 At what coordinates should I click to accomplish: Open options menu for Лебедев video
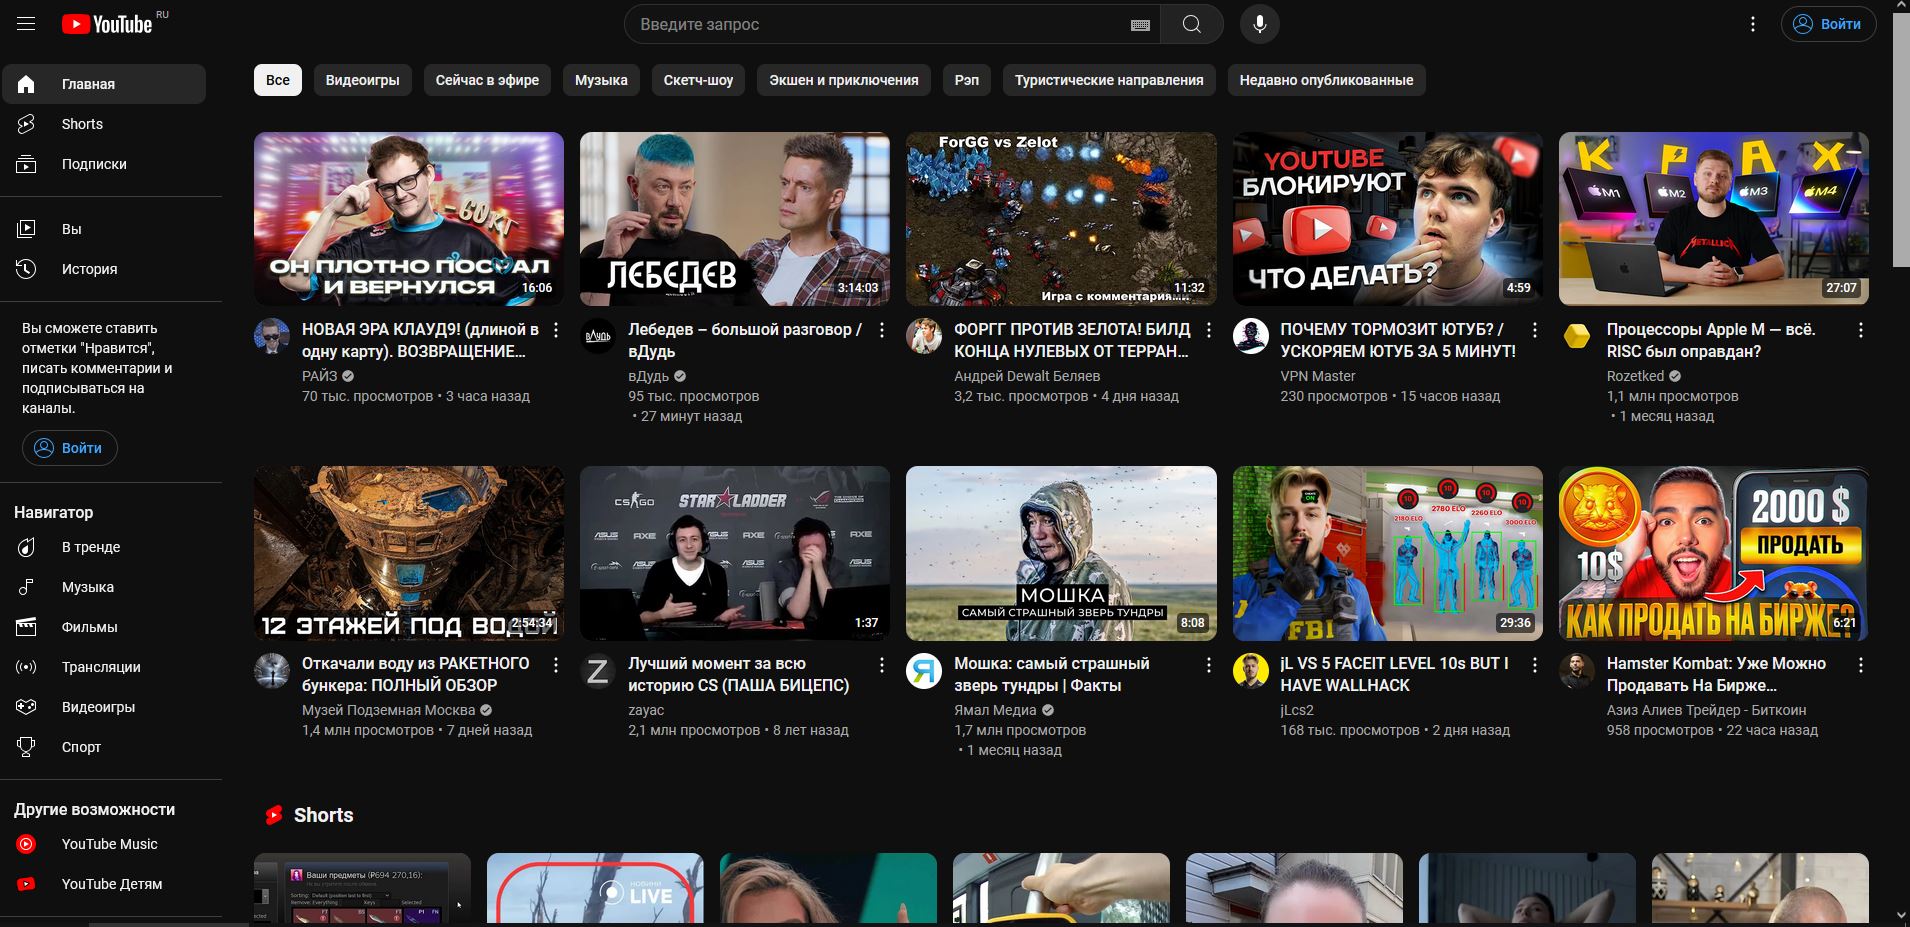(x=882, y=330)
